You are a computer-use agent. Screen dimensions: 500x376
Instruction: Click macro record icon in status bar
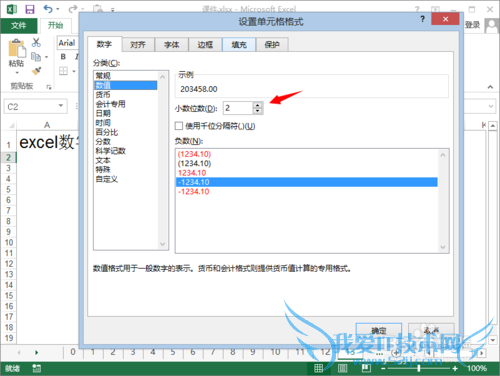pyautogui.click(x=37, y=368)
